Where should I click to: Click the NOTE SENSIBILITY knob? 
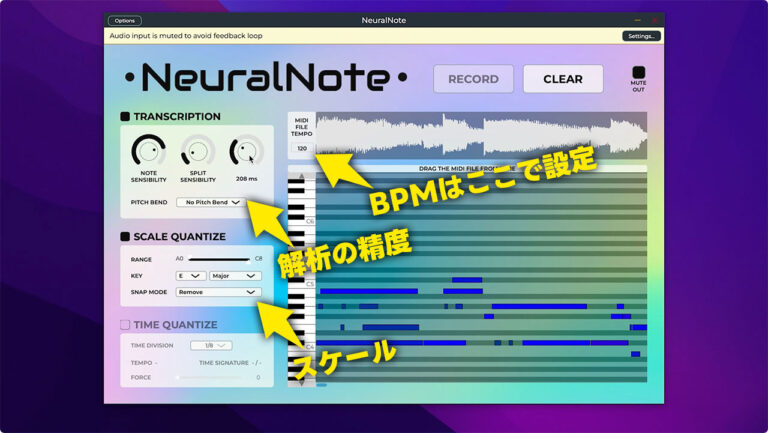[148, 151]
